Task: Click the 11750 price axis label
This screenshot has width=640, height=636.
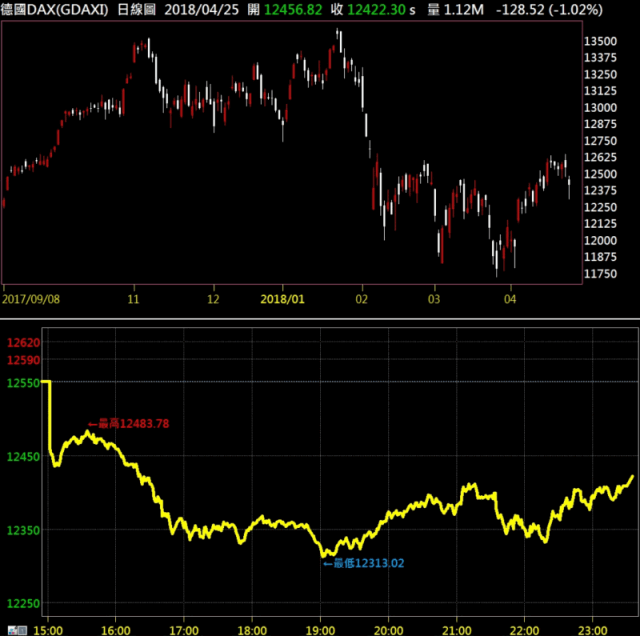Action: tap(598, 273)
